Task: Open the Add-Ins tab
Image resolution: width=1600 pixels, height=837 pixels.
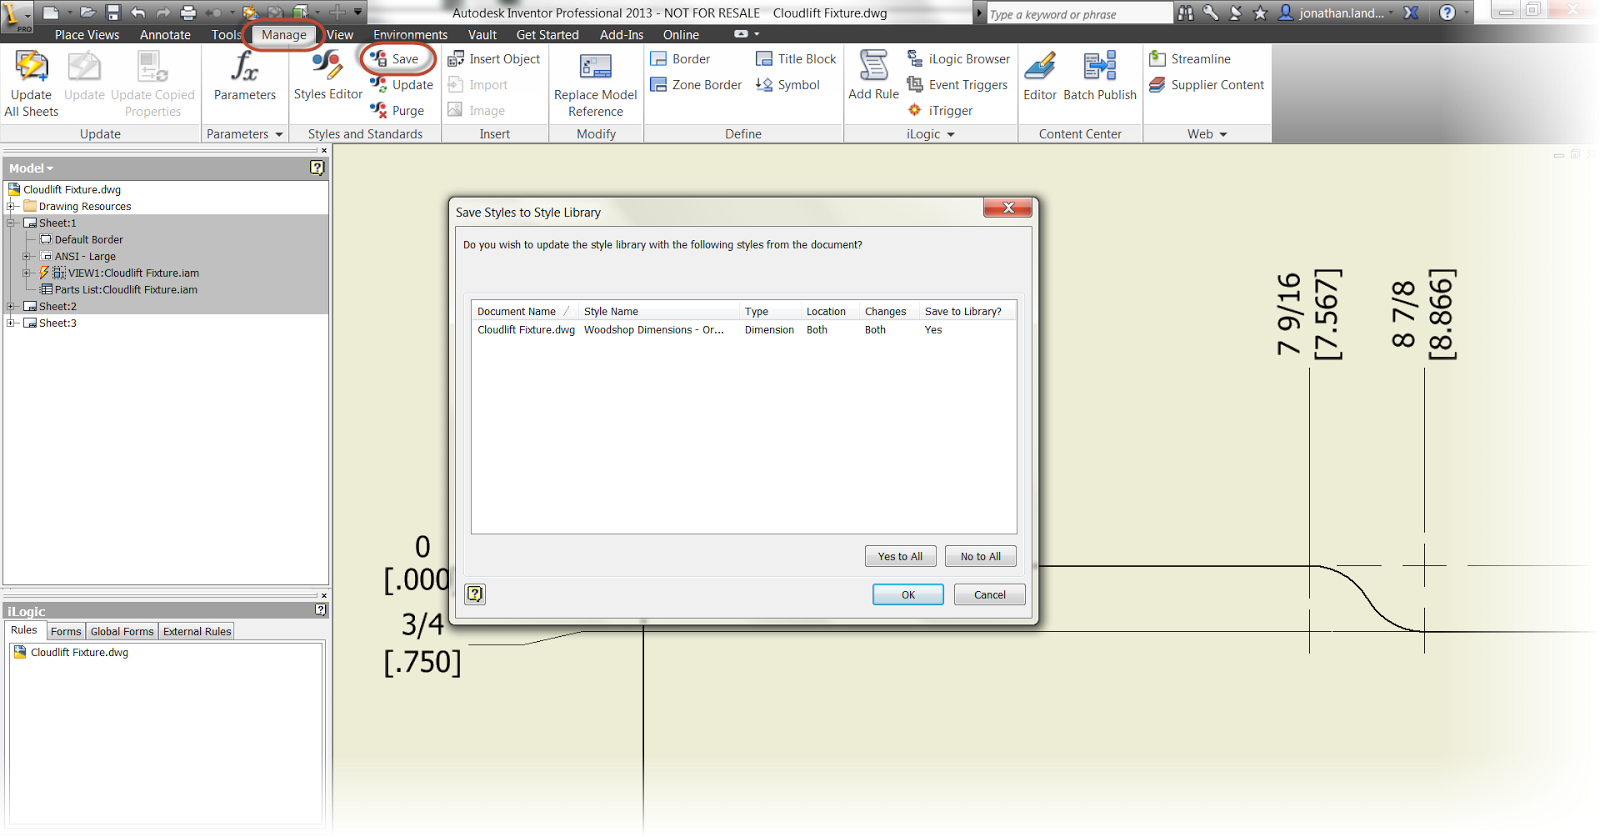Action: [x=621, y=34]
